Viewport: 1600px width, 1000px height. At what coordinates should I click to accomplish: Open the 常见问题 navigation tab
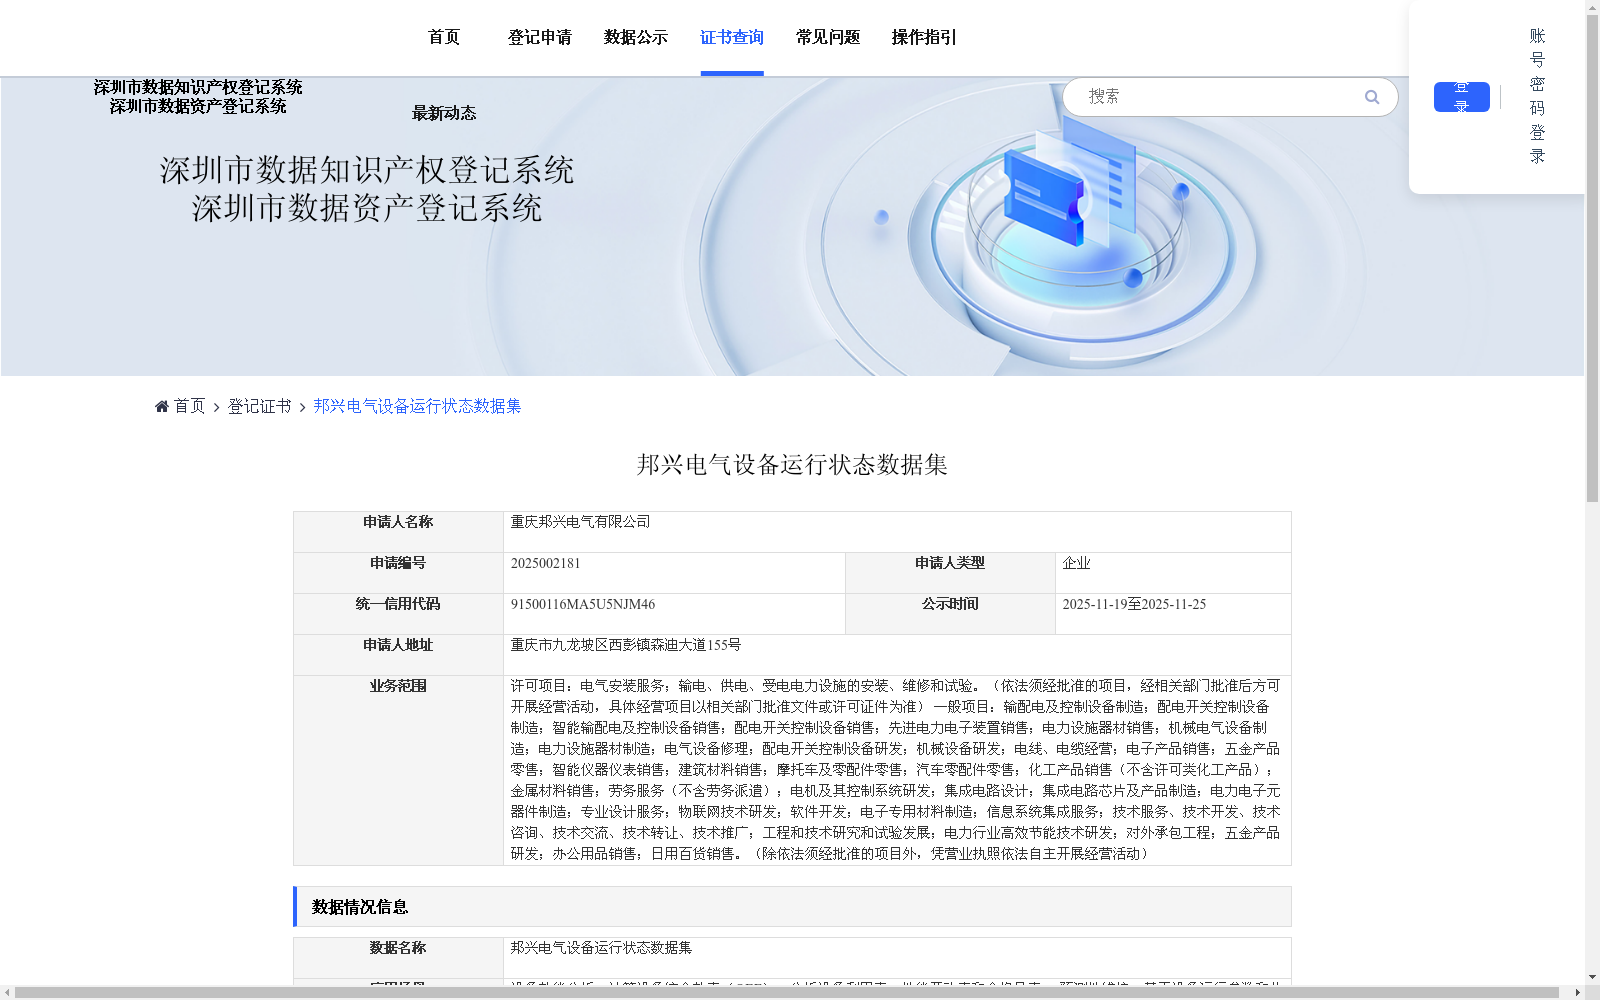(x=828, y=37)
